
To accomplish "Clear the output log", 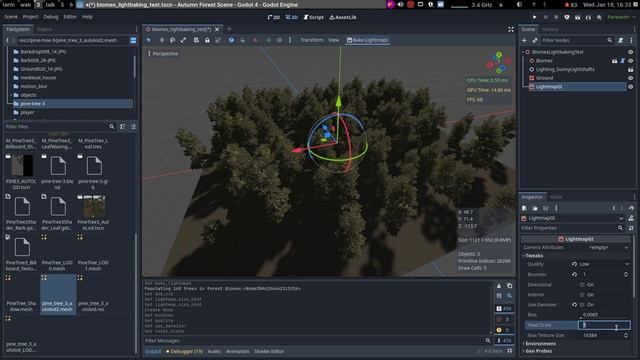I will [x=499, y=286].
